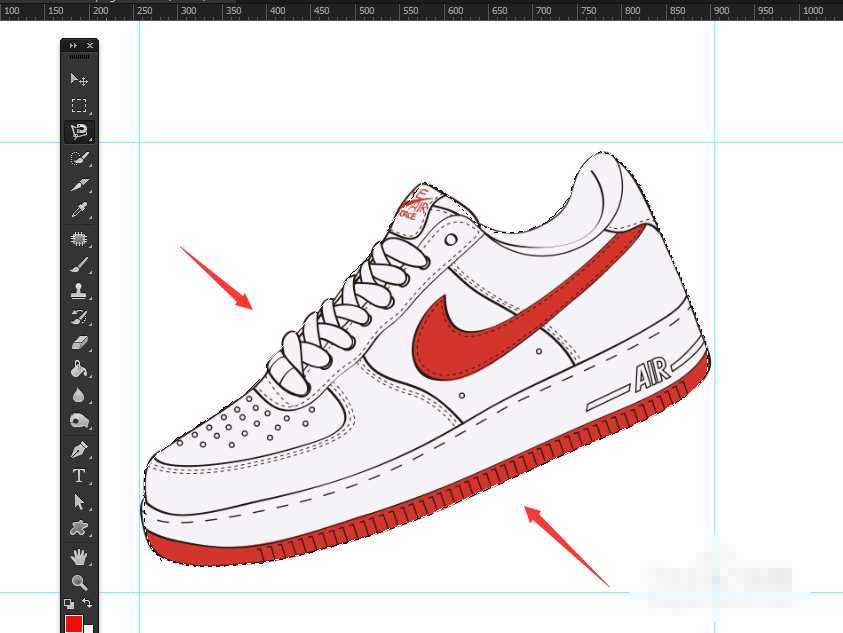Select the Pen tool
Screen dimensions: 843x633
point(79,449)
